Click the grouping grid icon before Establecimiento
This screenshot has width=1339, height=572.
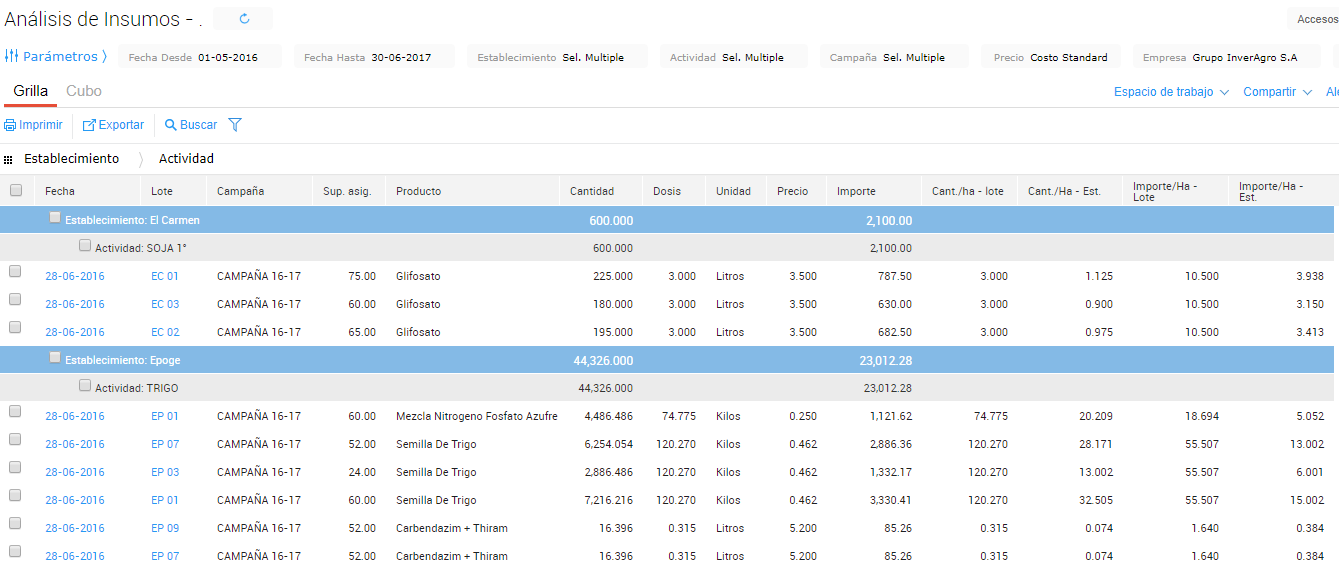(x=9, y=159)
